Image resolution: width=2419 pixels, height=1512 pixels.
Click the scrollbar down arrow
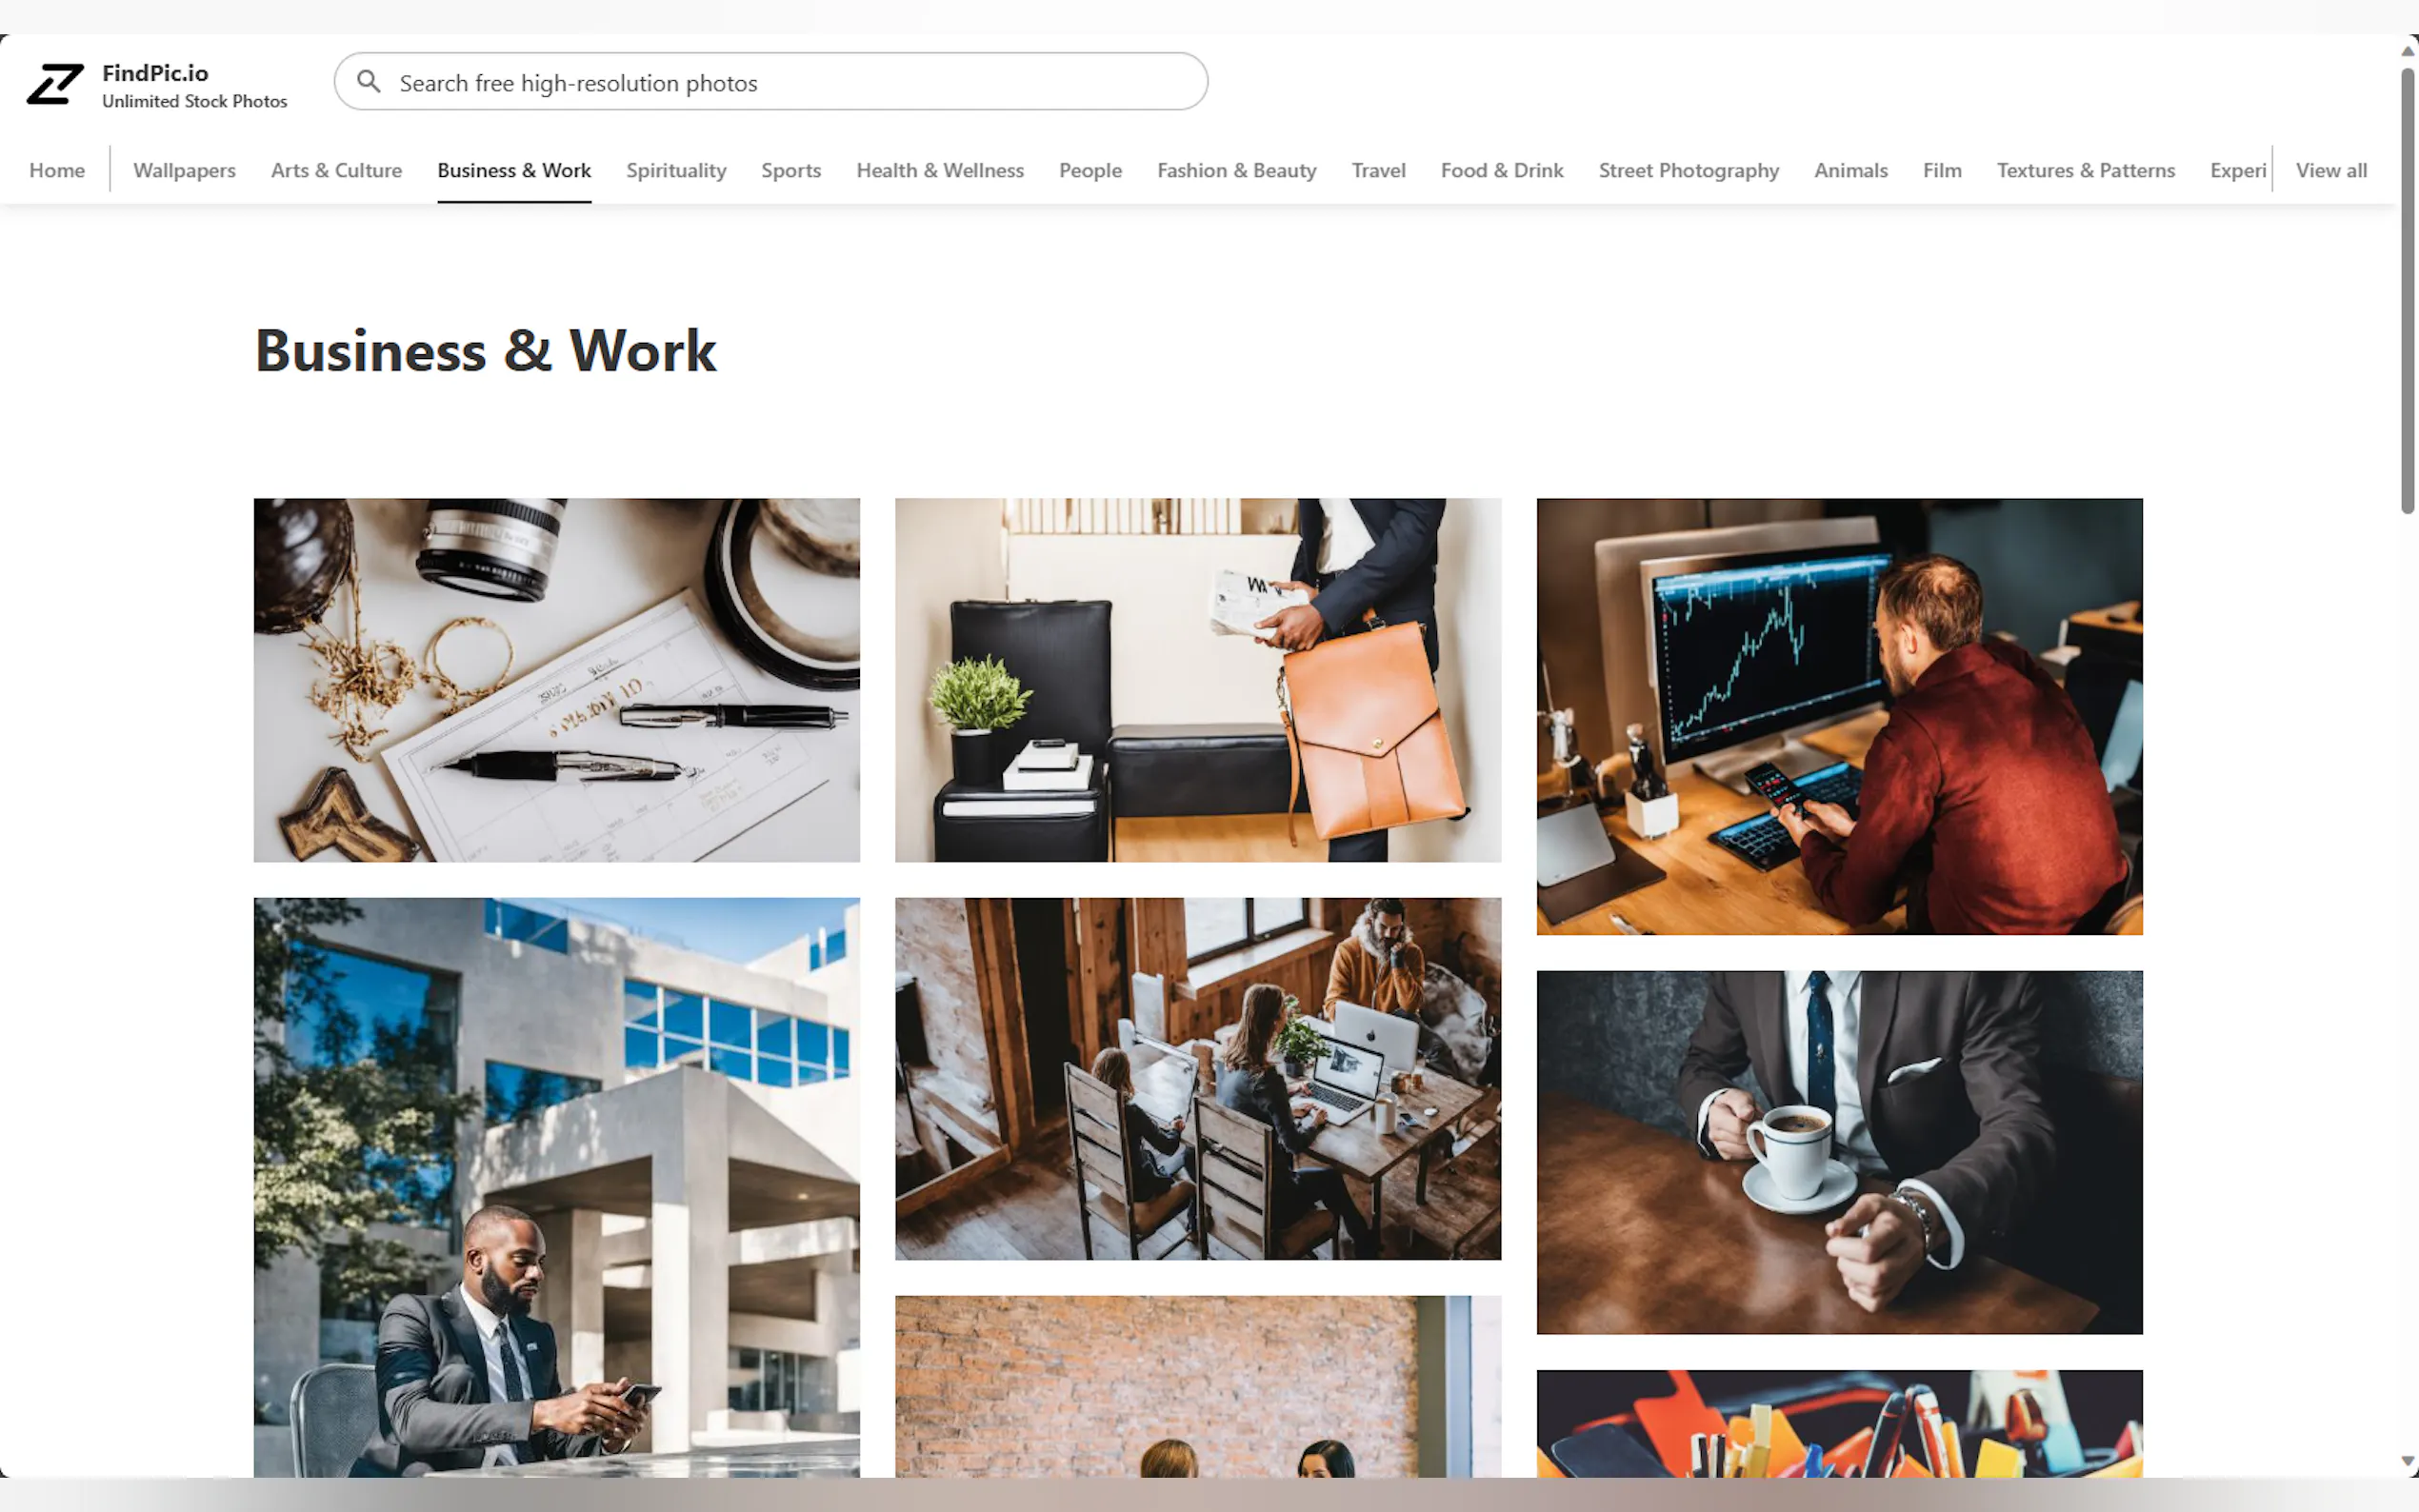[2408, 1461]
